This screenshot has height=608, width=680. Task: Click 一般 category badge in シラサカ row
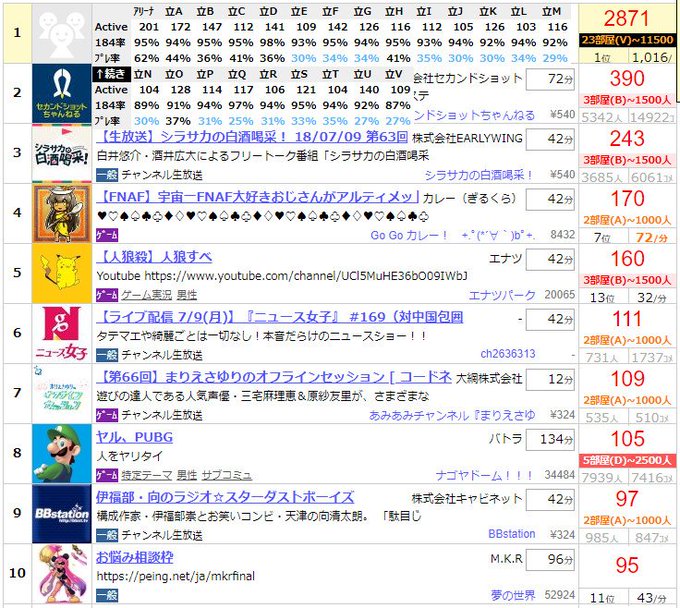107,175
